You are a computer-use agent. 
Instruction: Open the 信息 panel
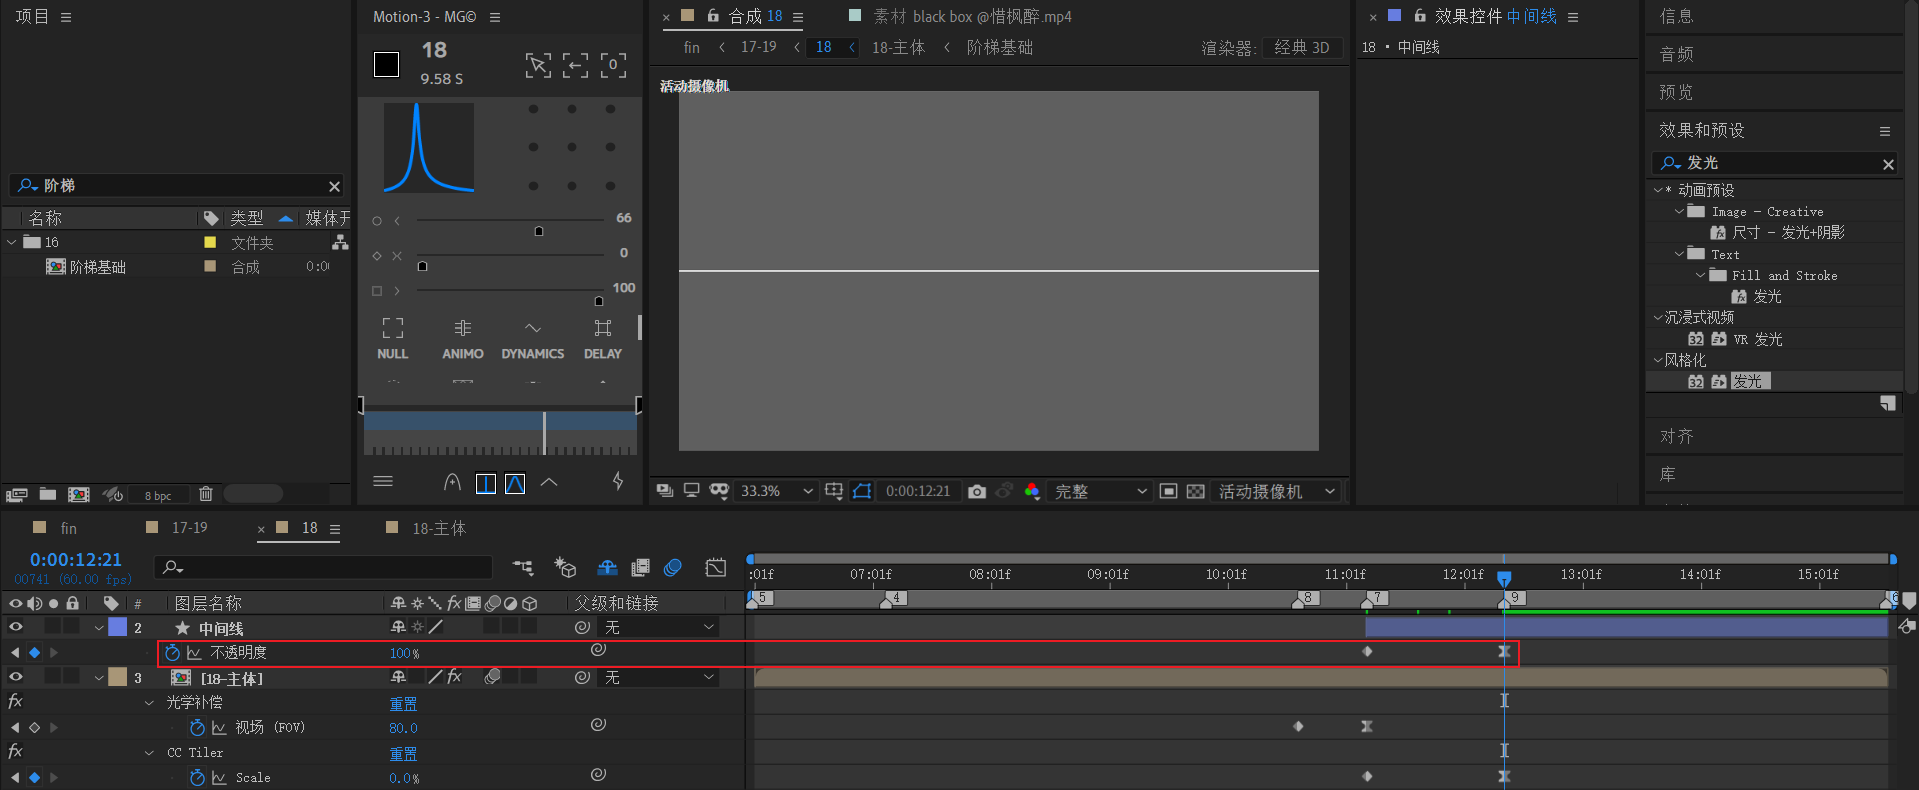click(x=1676, y=16)
